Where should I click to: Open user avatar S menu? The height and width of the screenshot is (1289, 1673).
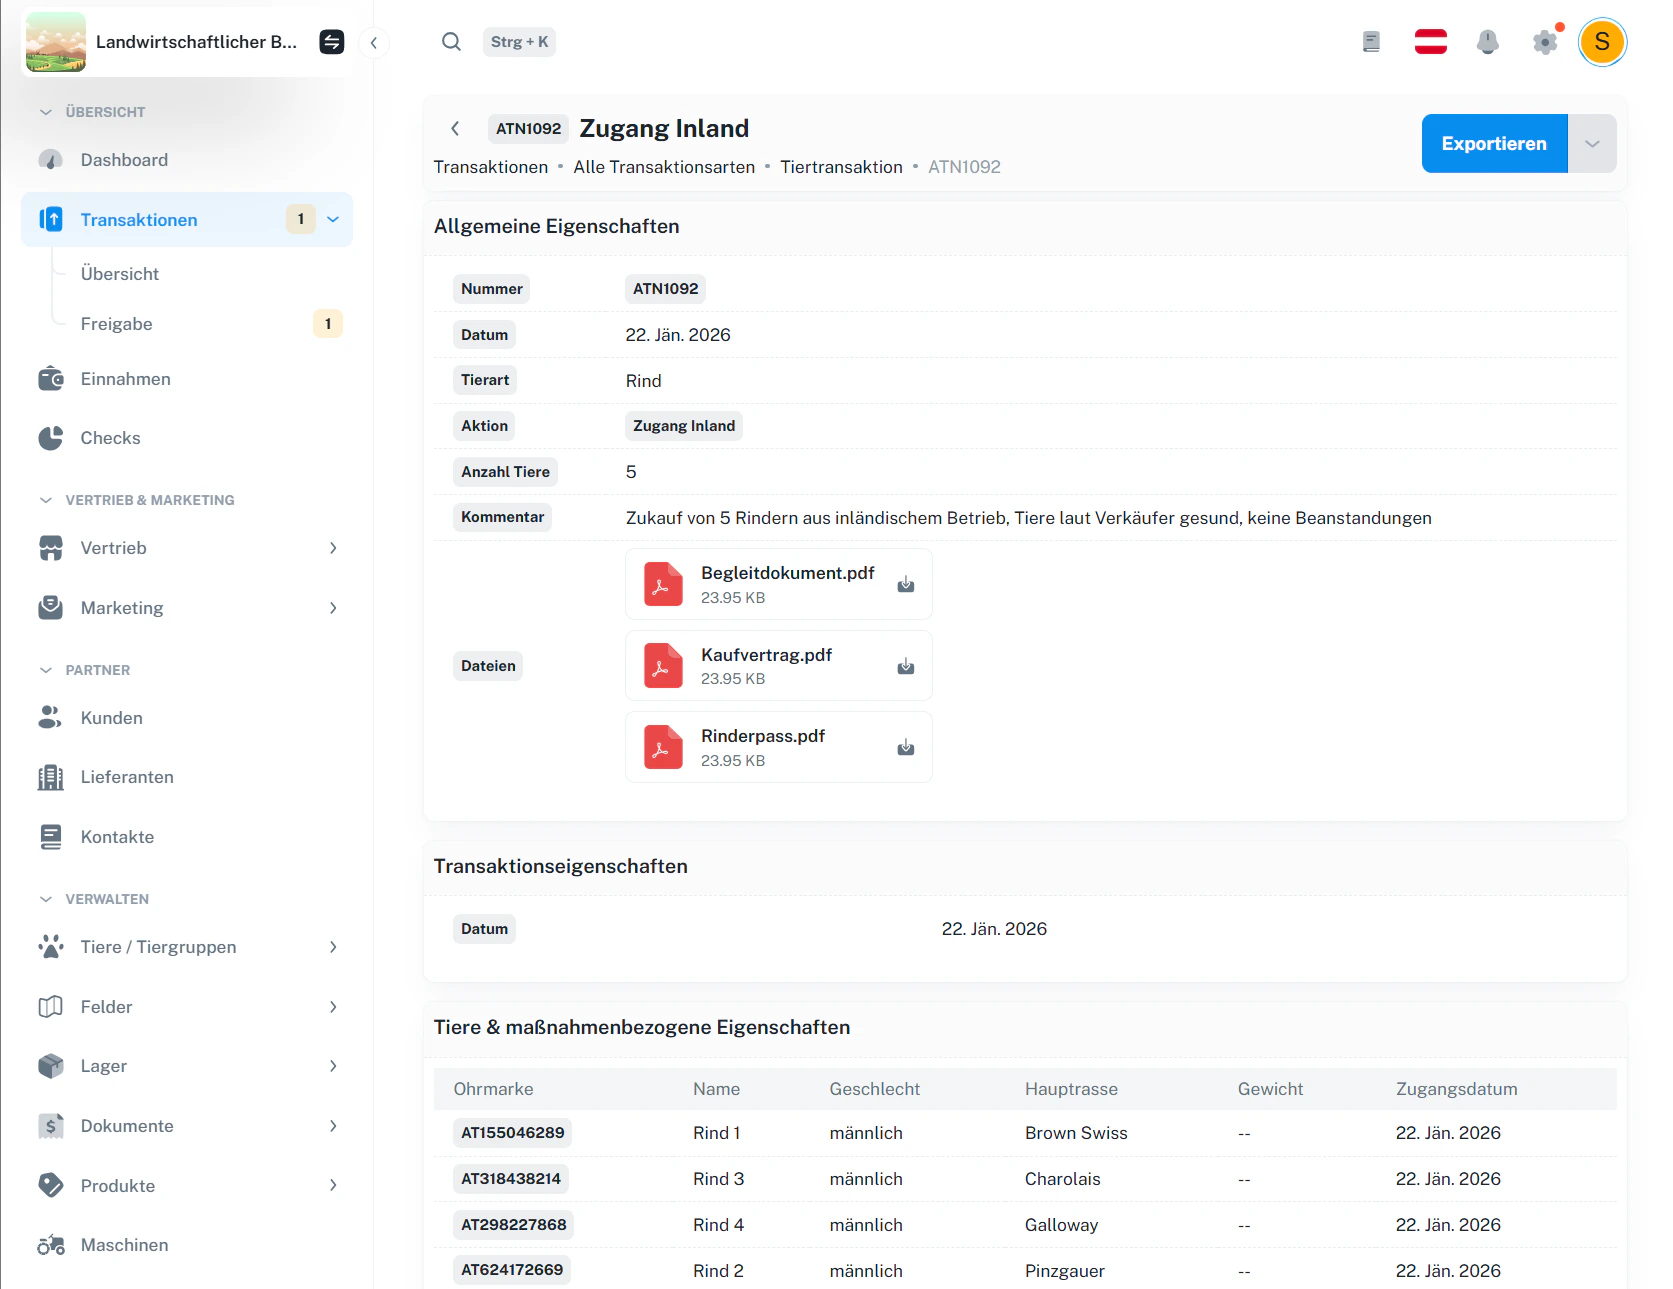click(x=1602, y=42)
